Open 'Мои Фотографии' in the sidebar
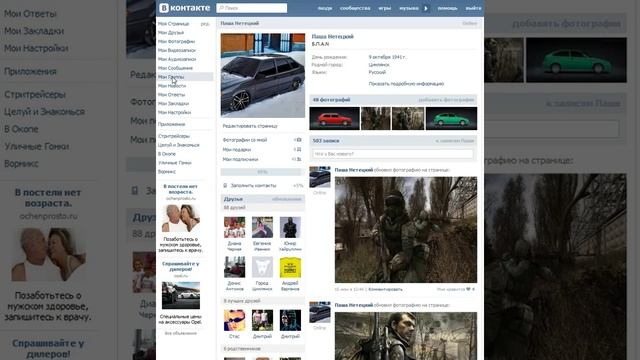The width and height of the screenshot is (640, 360). pos(176,42)
